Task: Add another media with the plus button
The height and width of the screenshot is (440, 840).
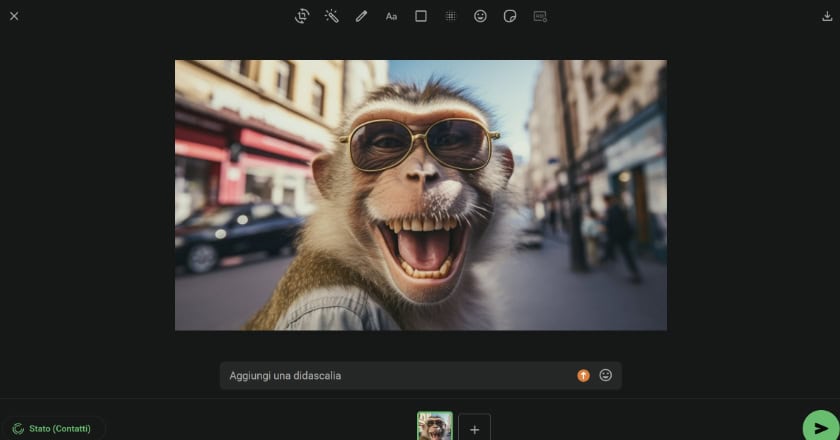Action: point(475,428)
